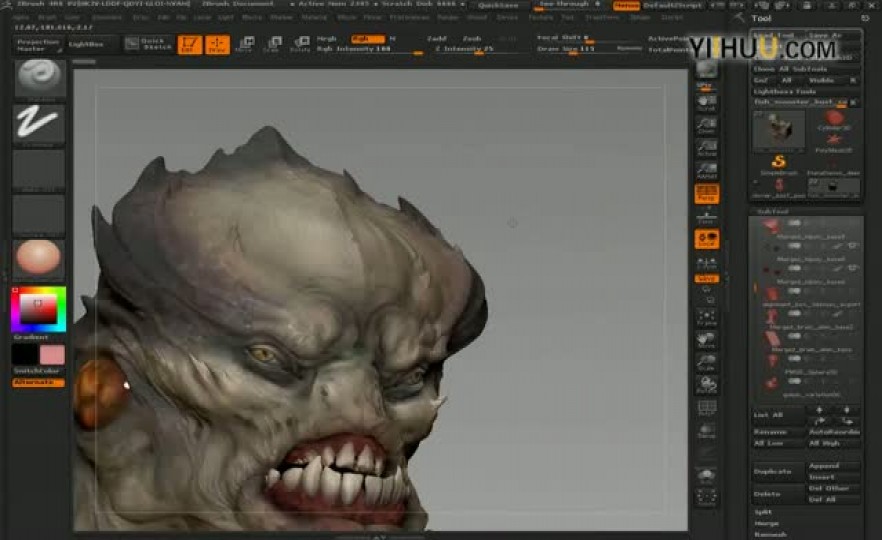Expand the Split section
This screenshot has width=882, height=540.
tap(763, 512)
